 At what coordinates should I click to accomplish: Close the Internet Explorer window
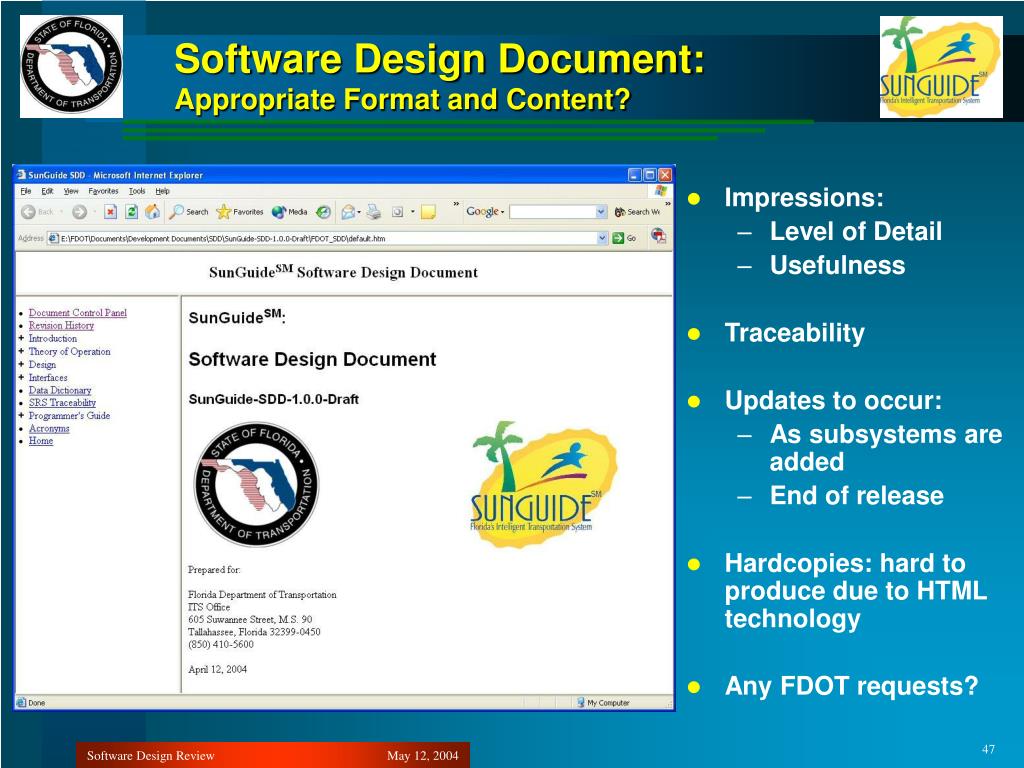click(665, 175)
